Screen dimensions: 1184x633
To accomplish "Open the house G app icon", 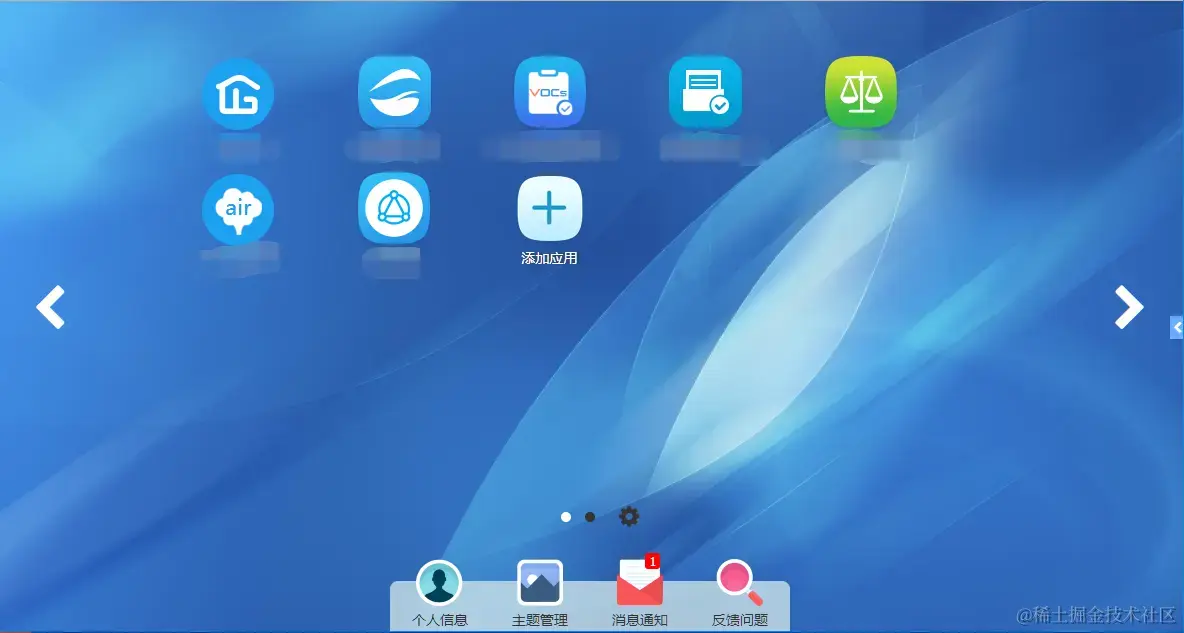I will point(238,94).
